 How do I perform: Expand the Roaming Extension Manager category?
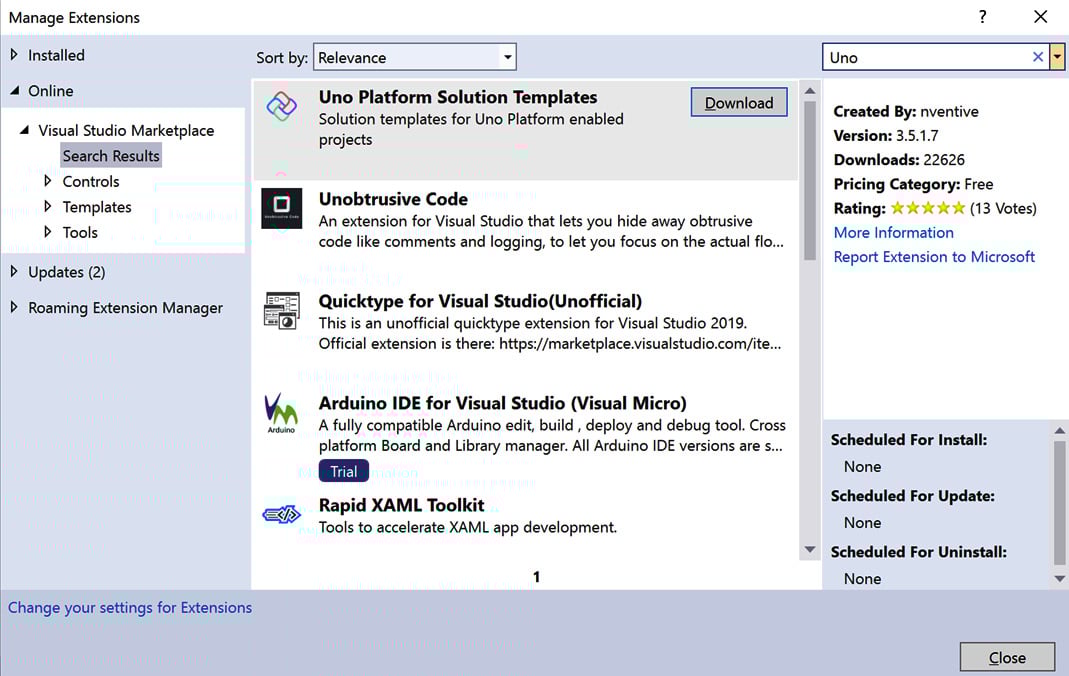(x=14, y=307)
